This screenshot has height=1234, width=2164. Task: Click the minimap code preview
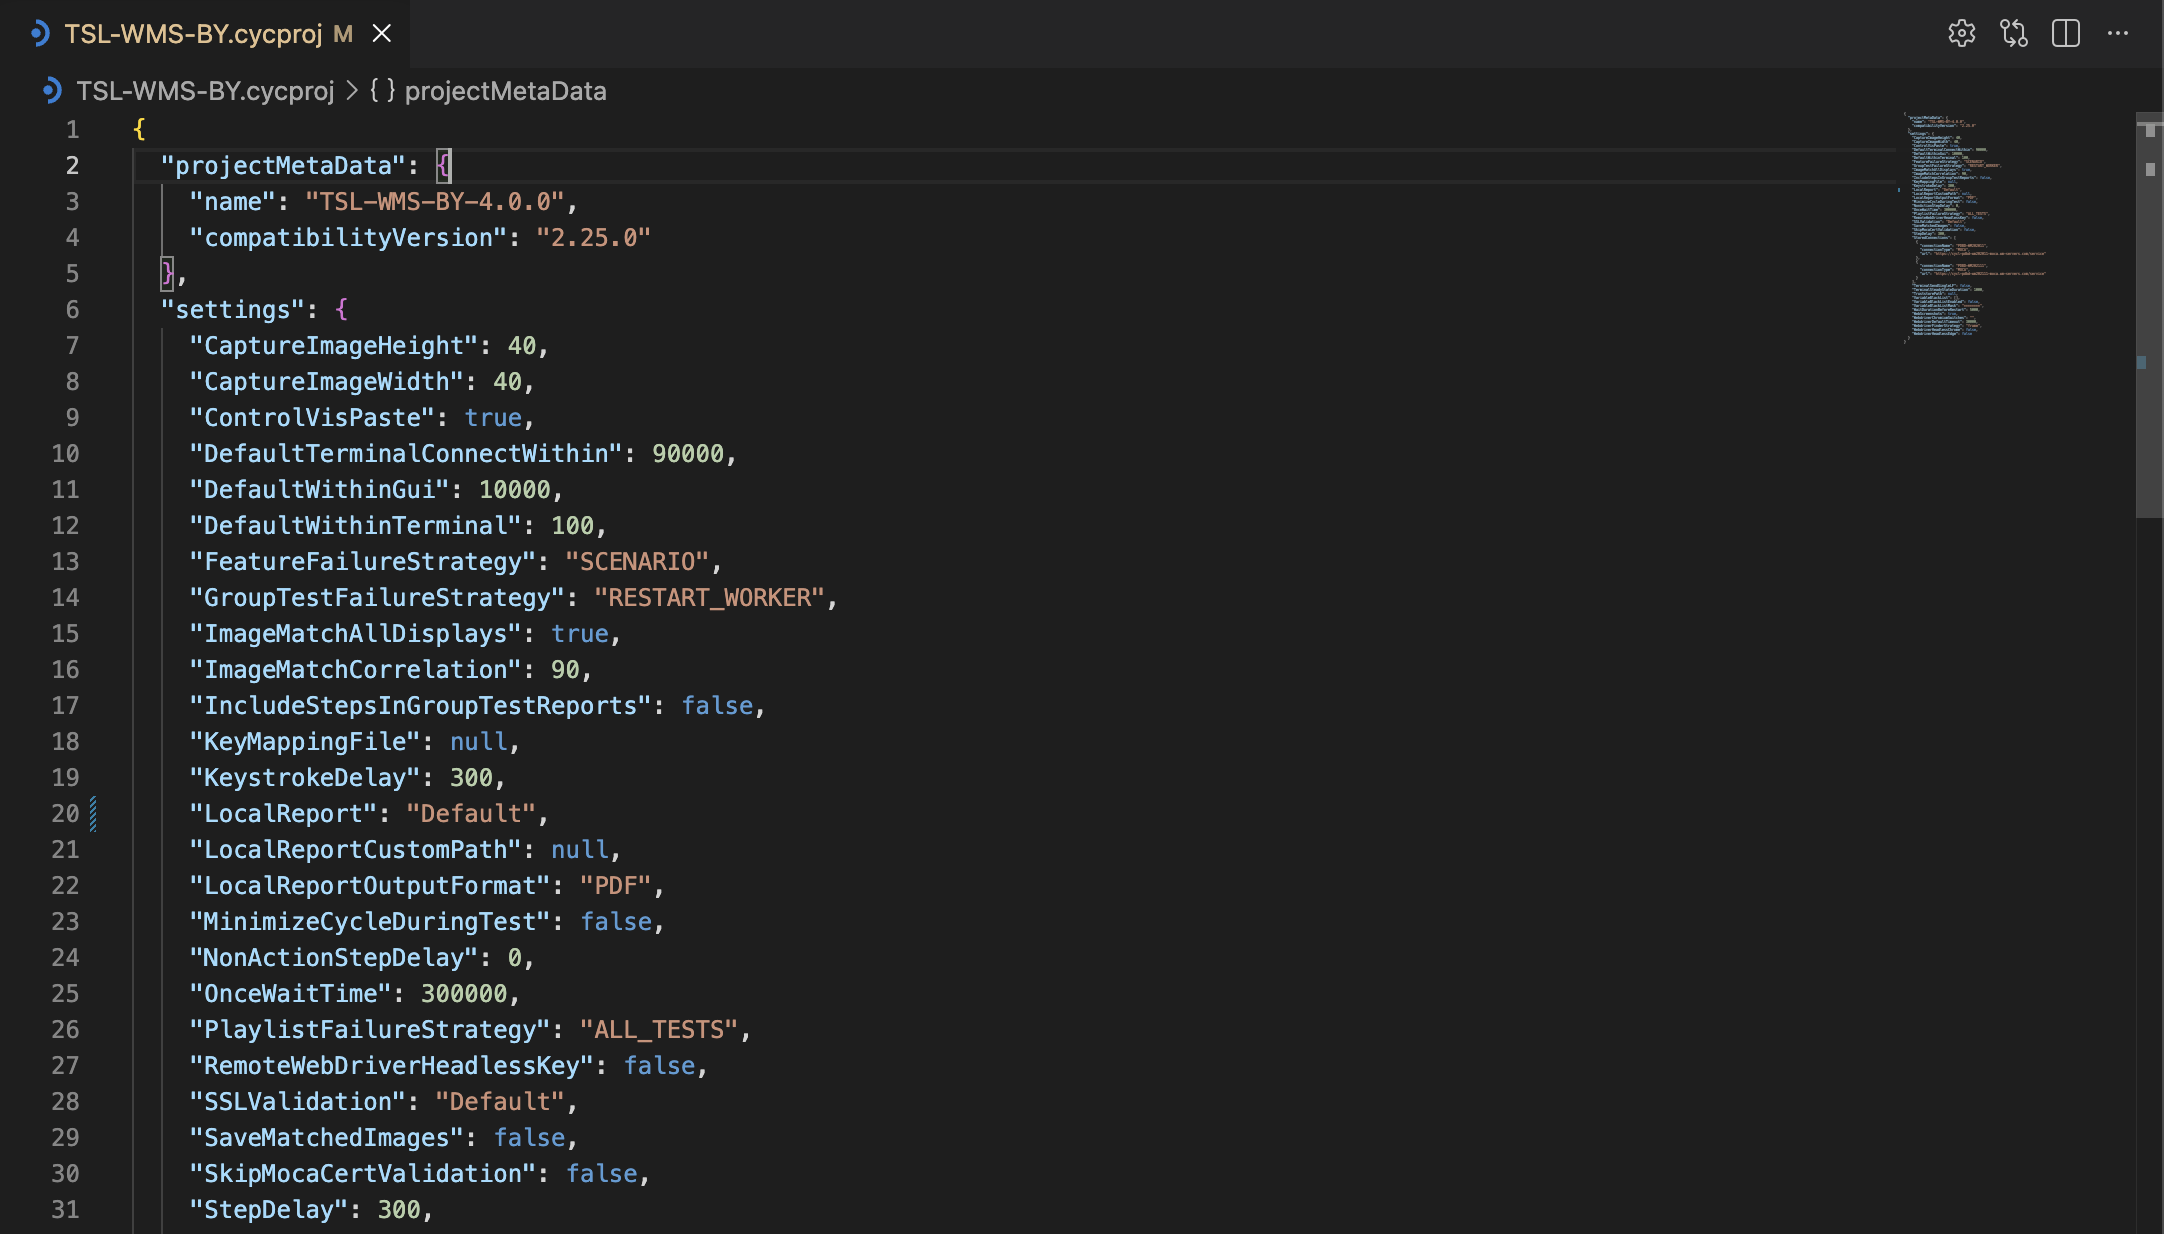[1973, 228]
